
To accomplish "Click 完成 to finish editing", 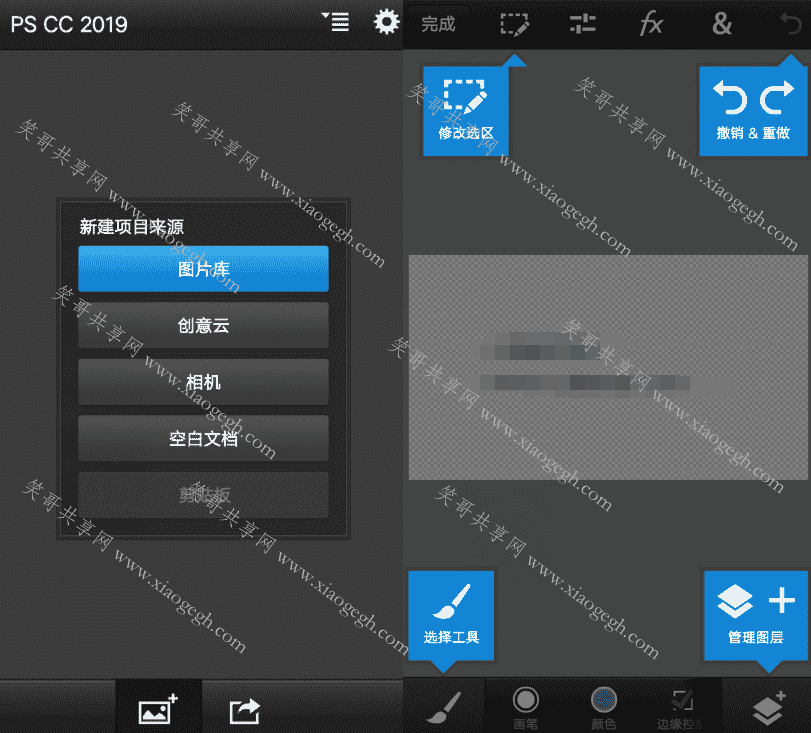I will point(438,24).
